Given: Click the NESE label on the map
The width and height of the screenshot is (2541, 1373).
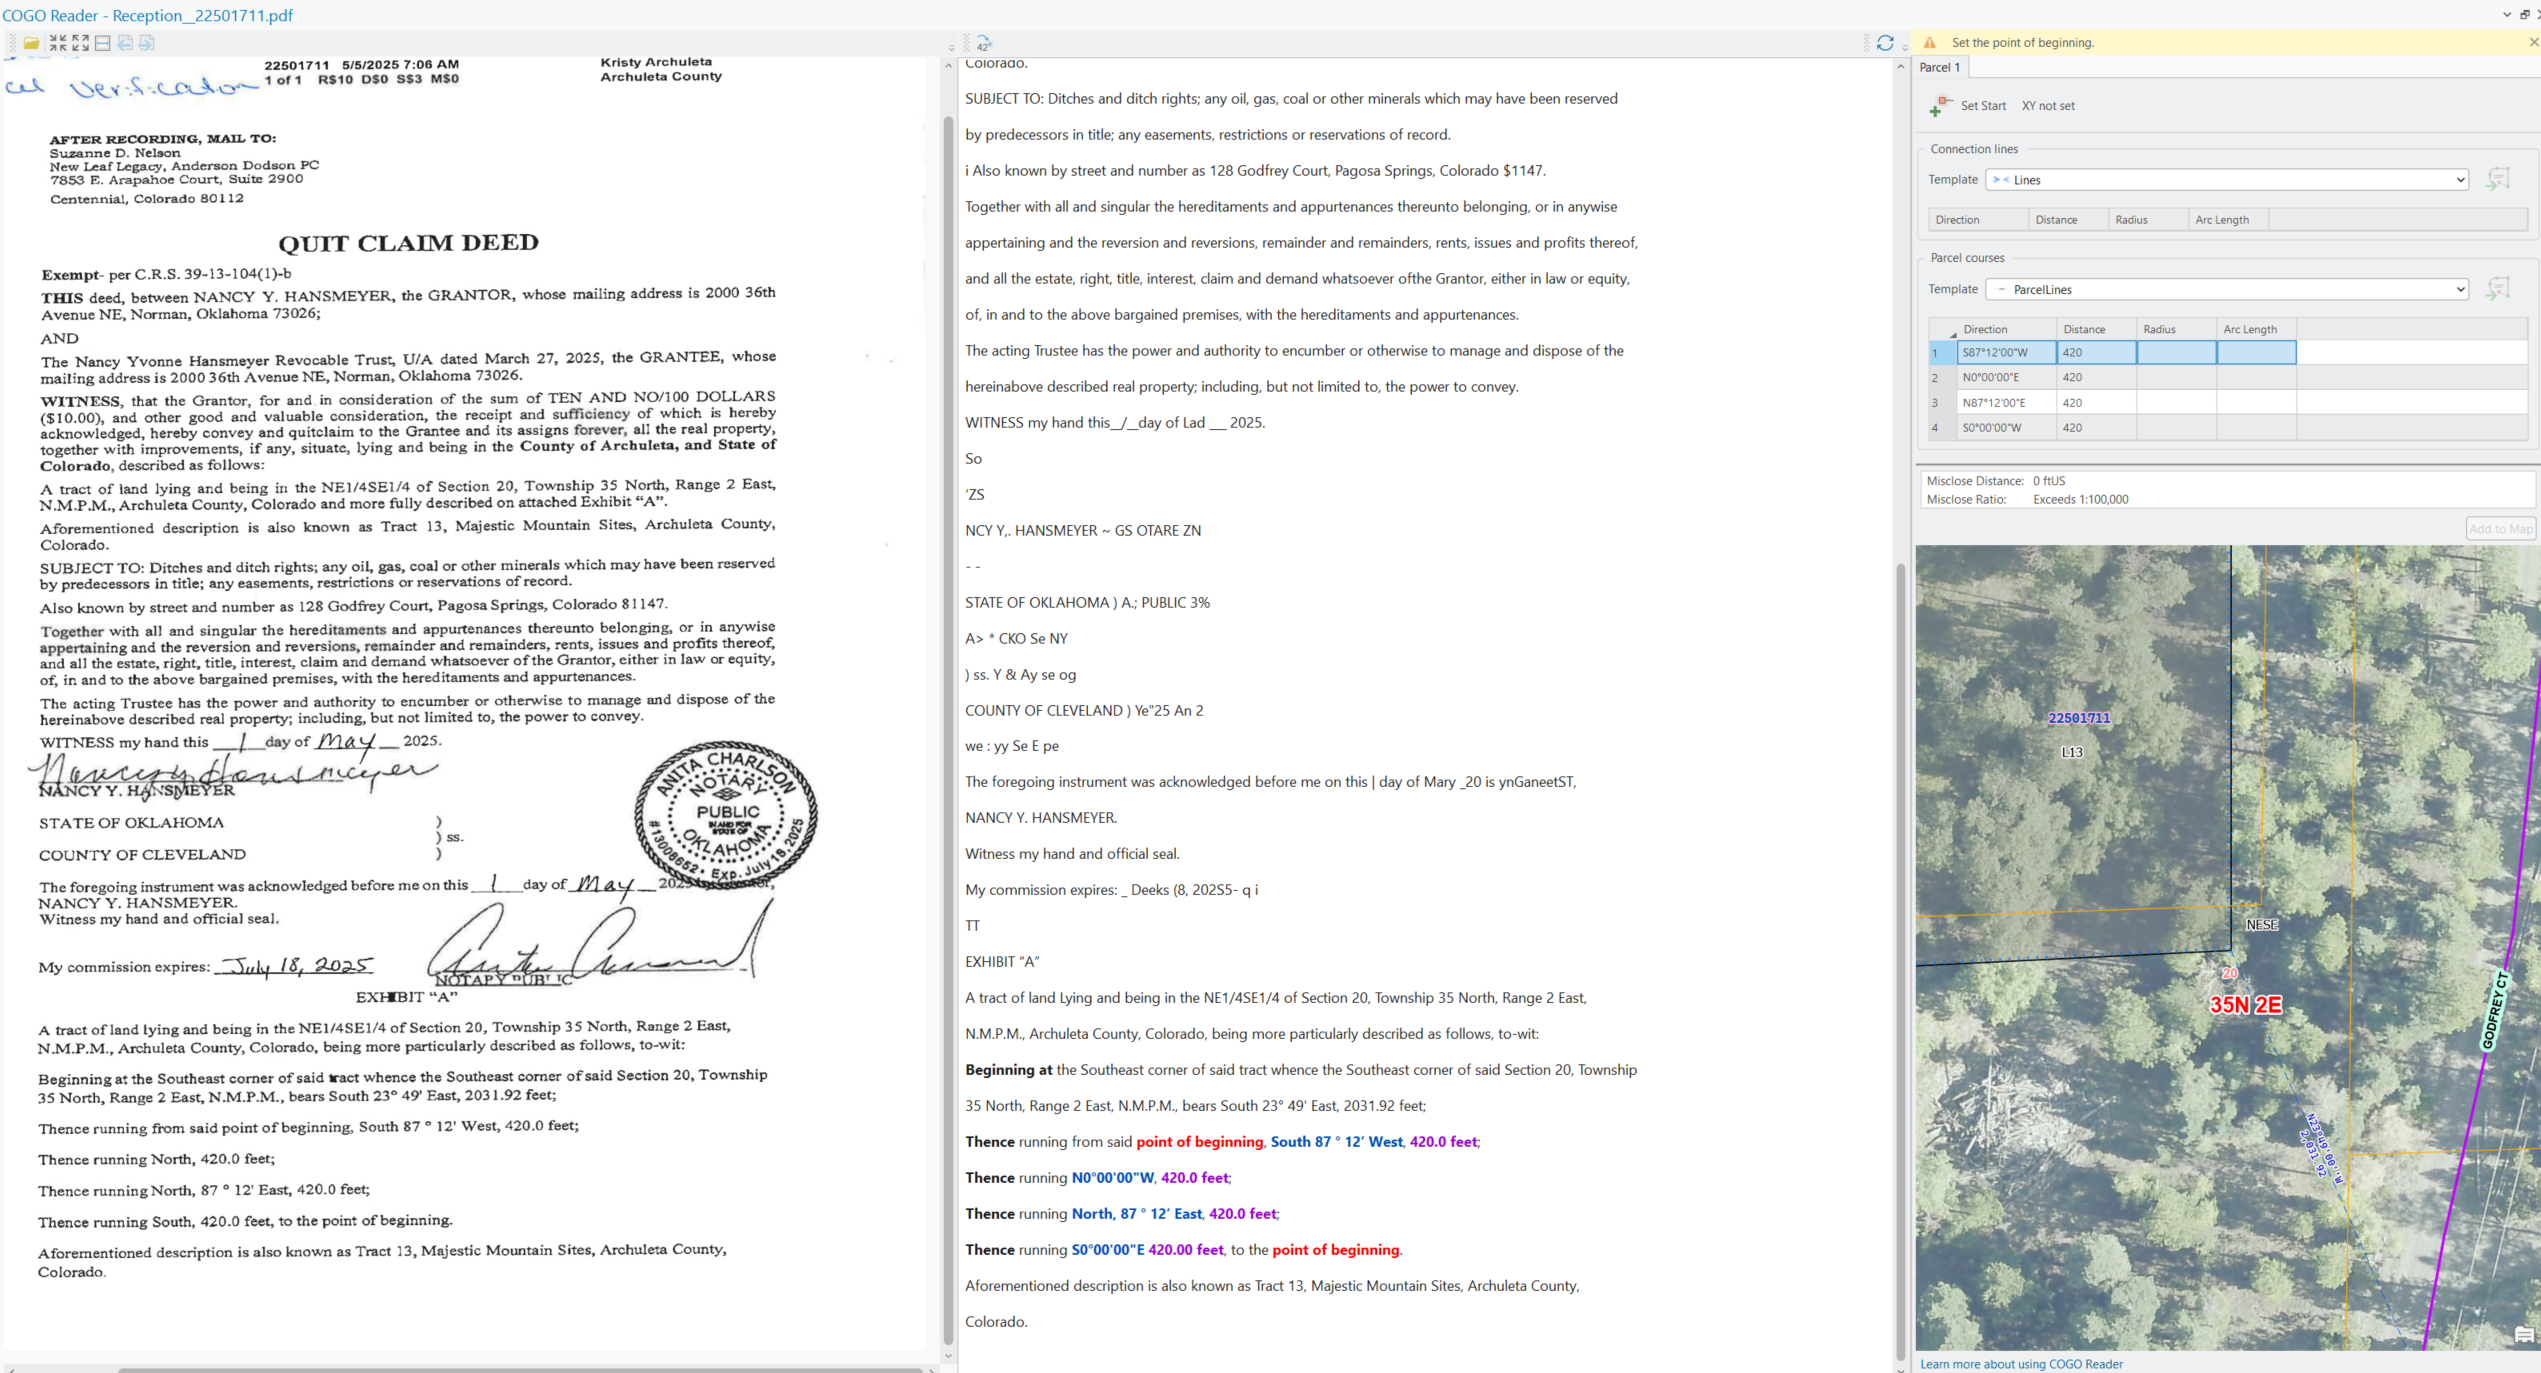Looking at the screenshot, I should [x=2262, y=925].
